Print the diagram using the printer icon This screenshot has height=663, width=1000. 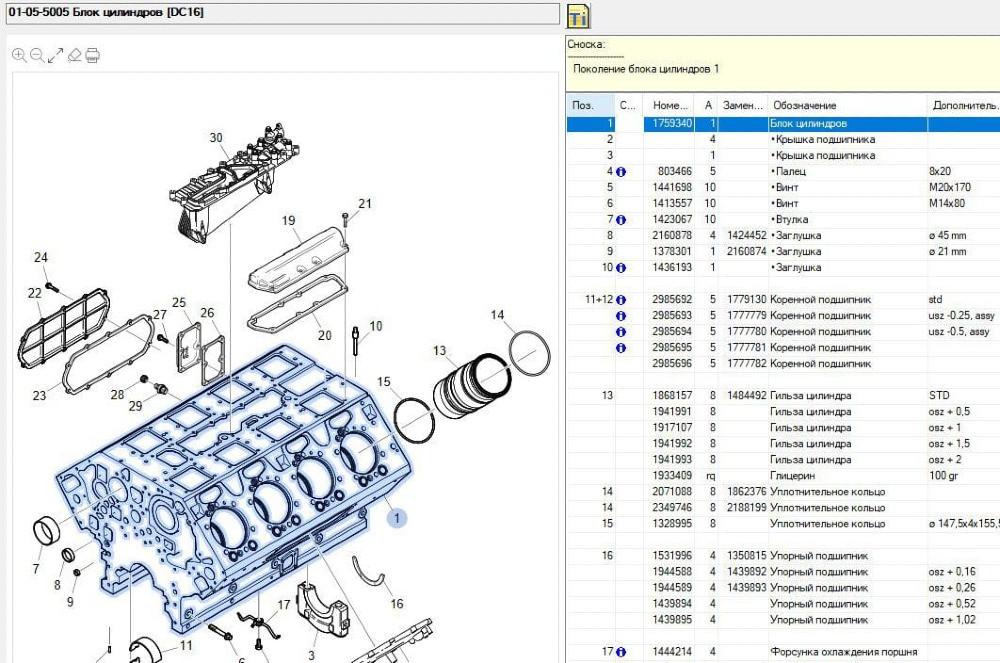92,55
